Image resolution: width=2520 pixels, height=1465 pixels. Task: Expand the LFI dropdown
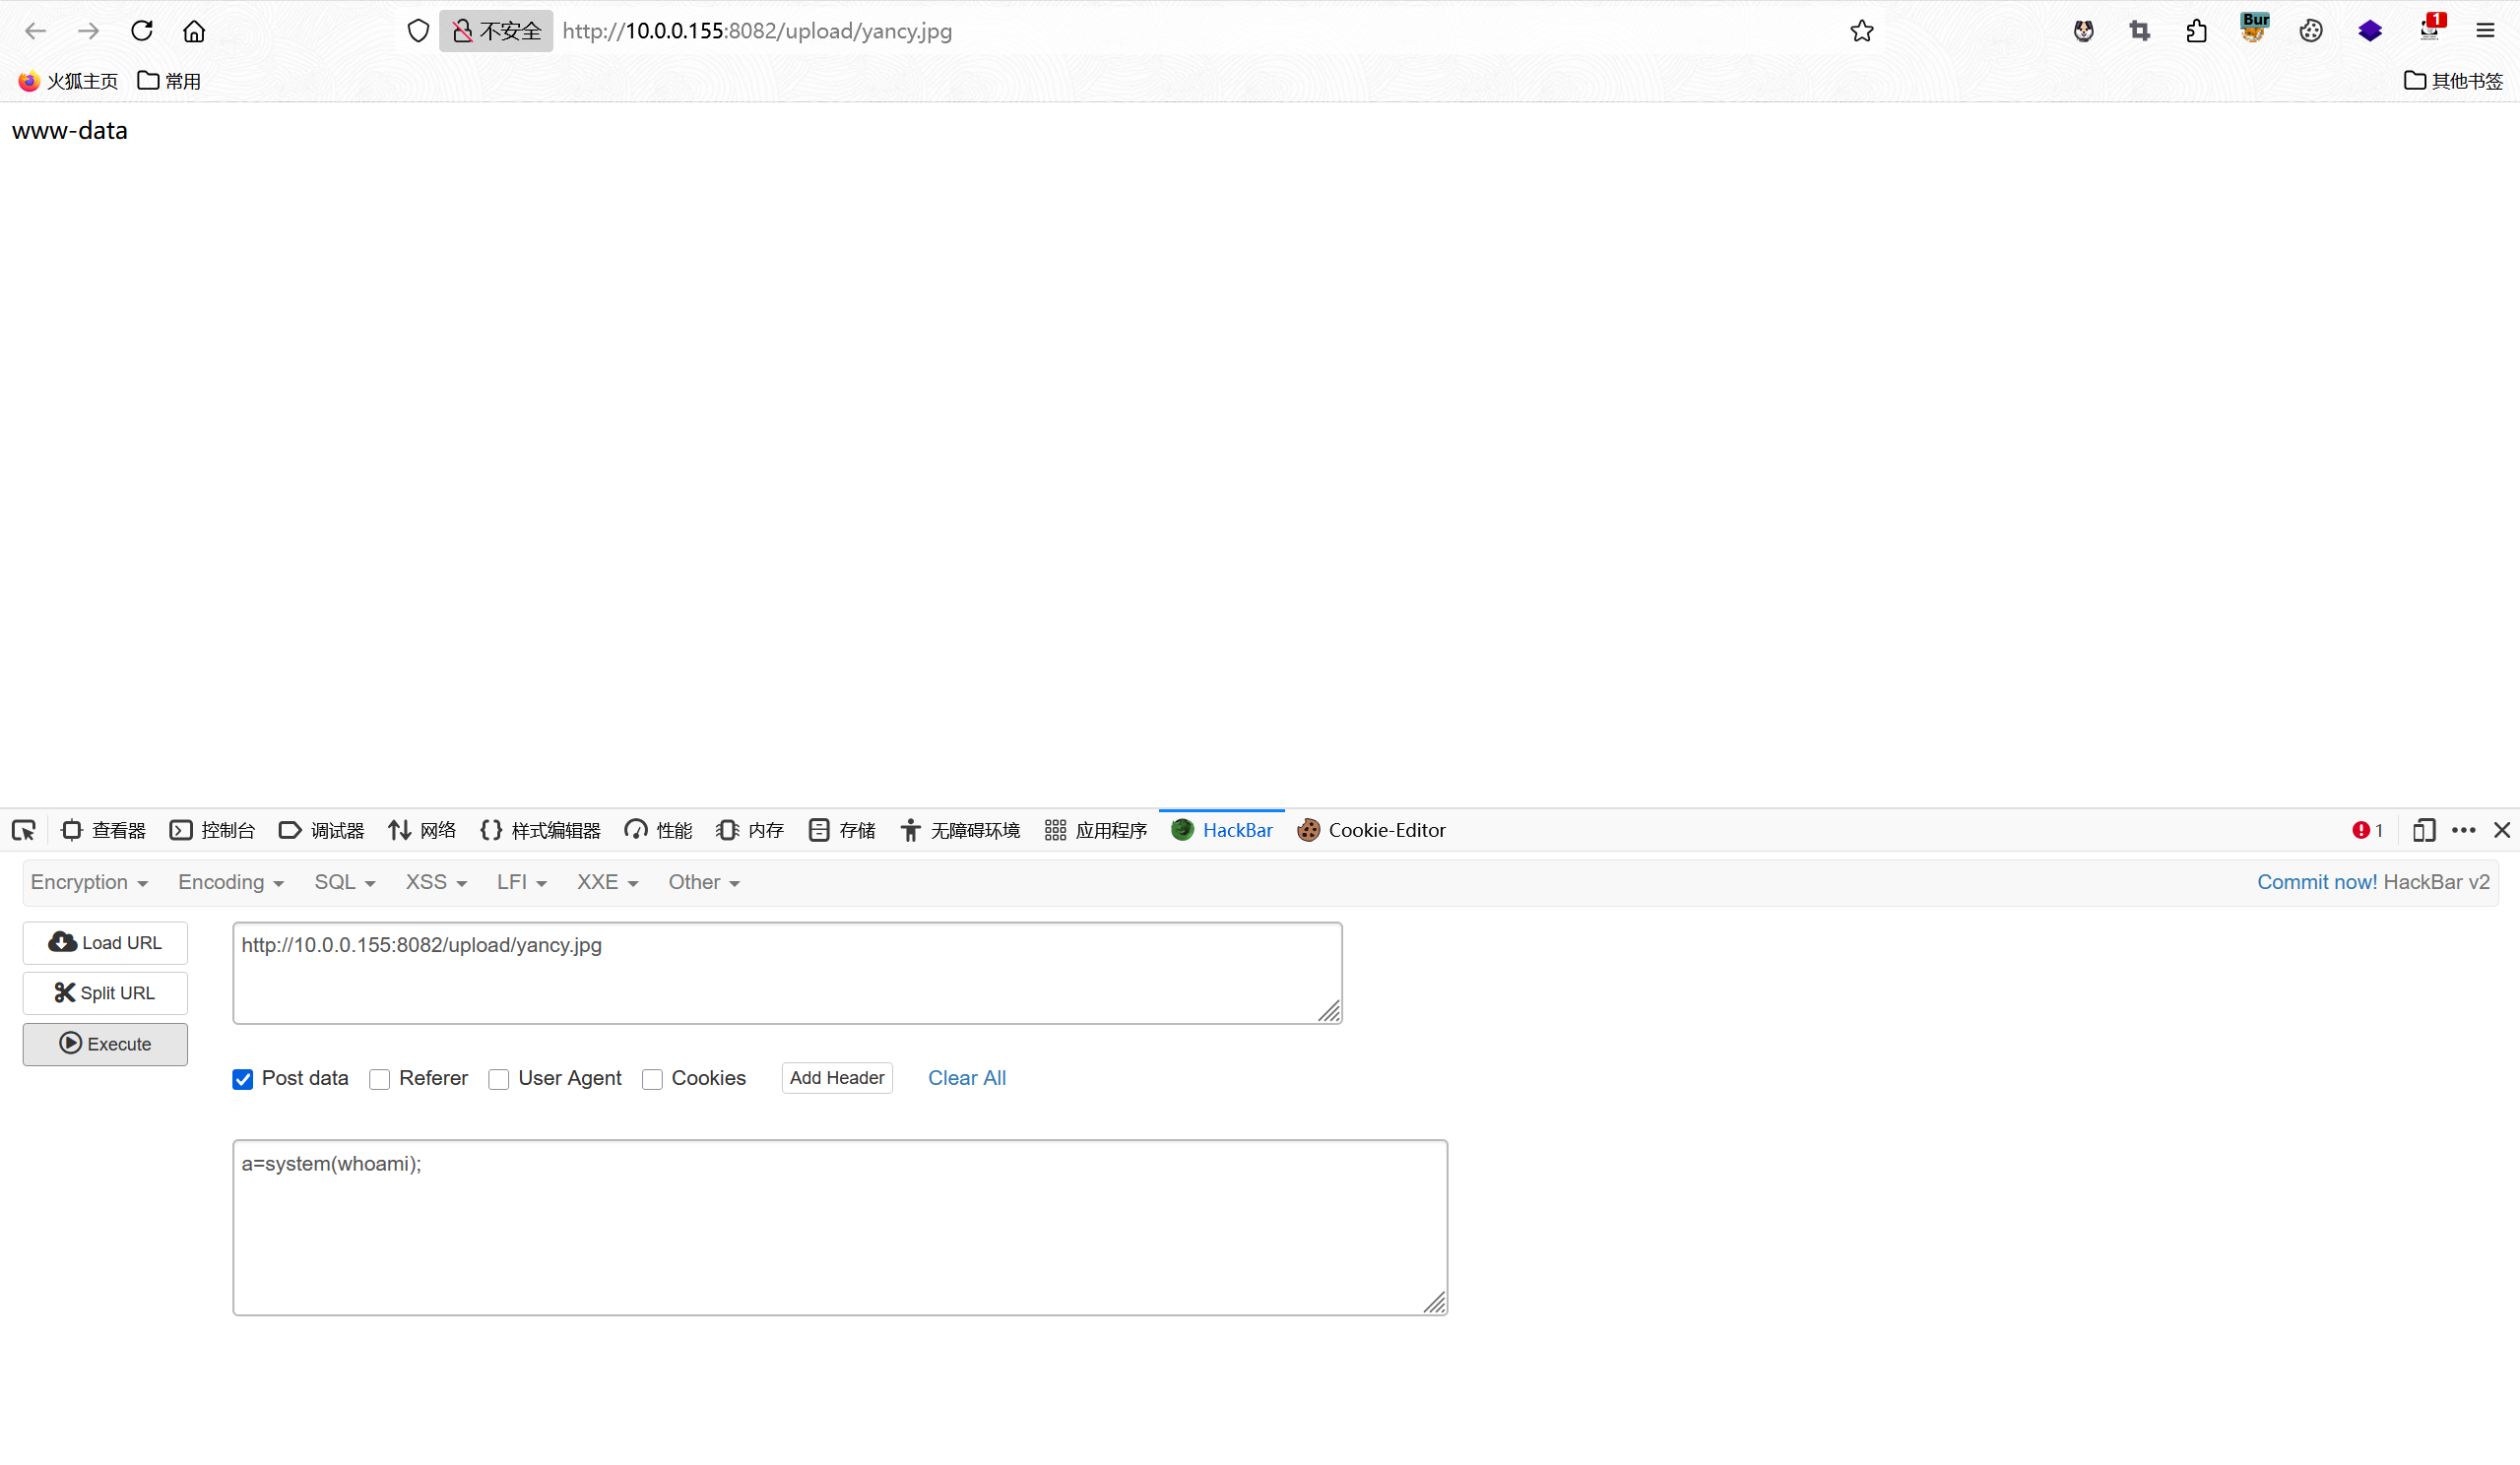(521, 882)
